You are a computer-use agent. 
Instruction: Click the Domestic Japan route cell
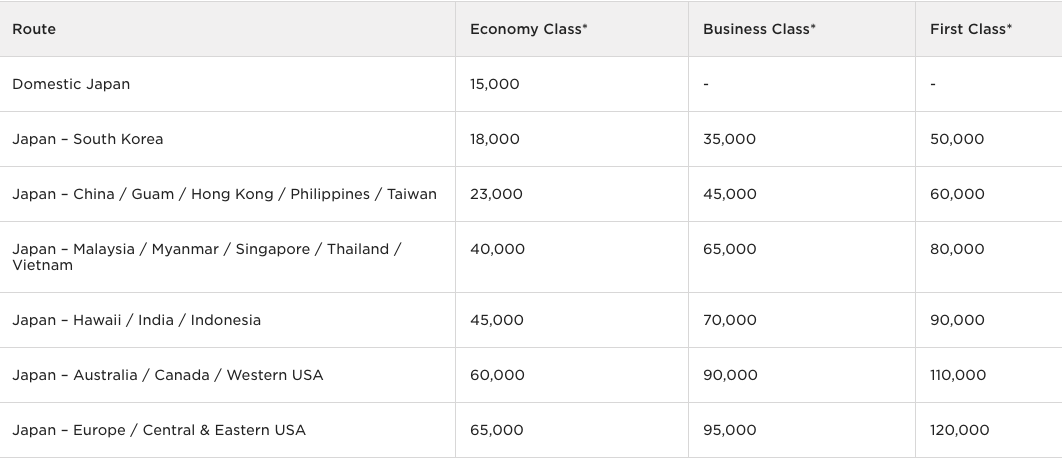pos(71,84)
